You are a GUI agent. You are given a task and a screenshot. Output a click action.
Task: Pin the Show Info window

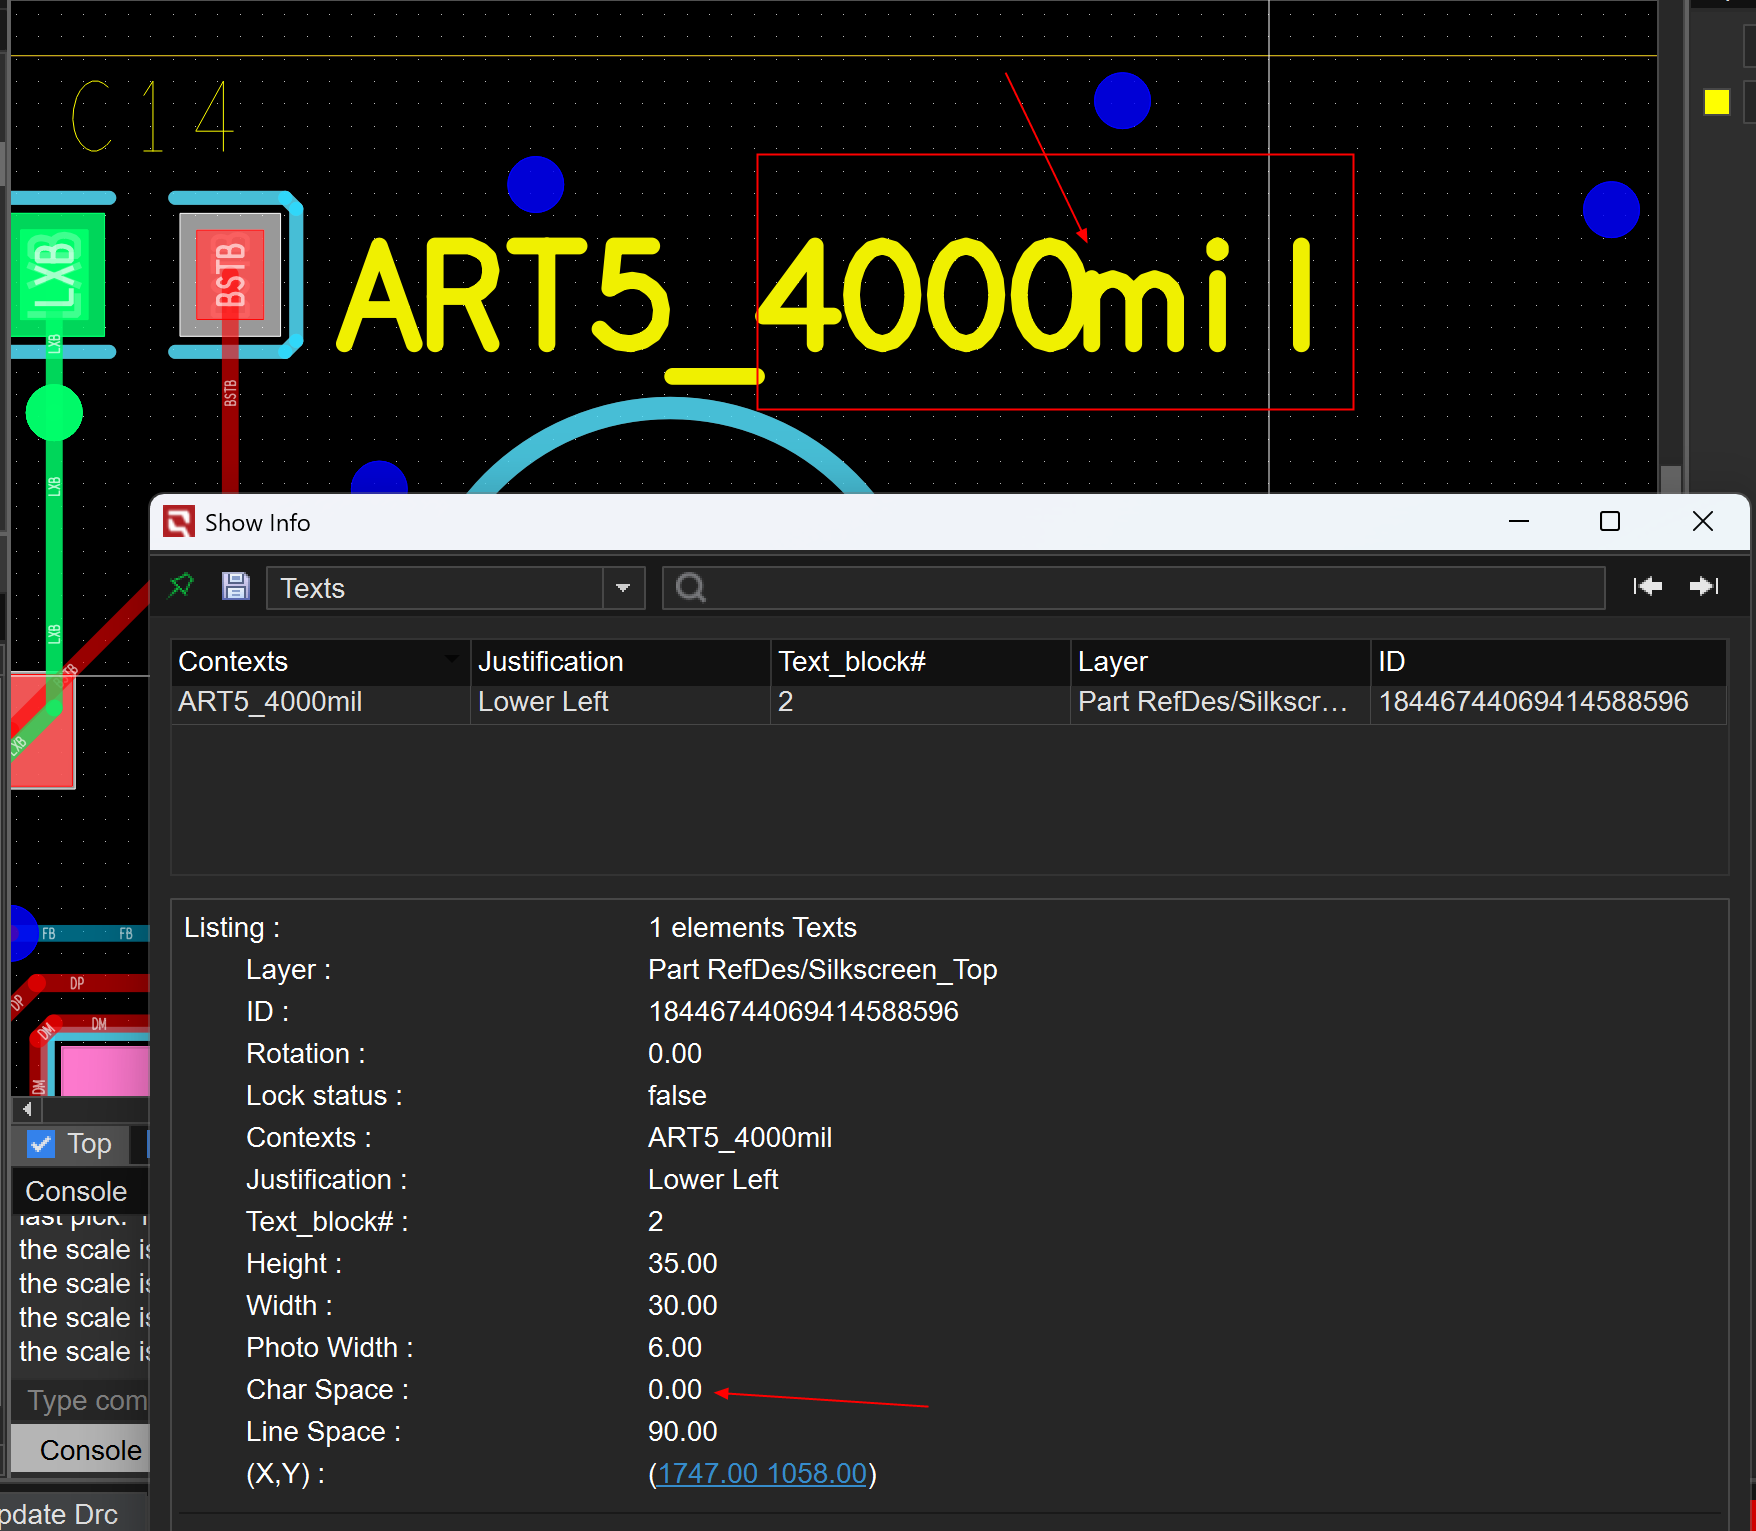click(181, 586)
